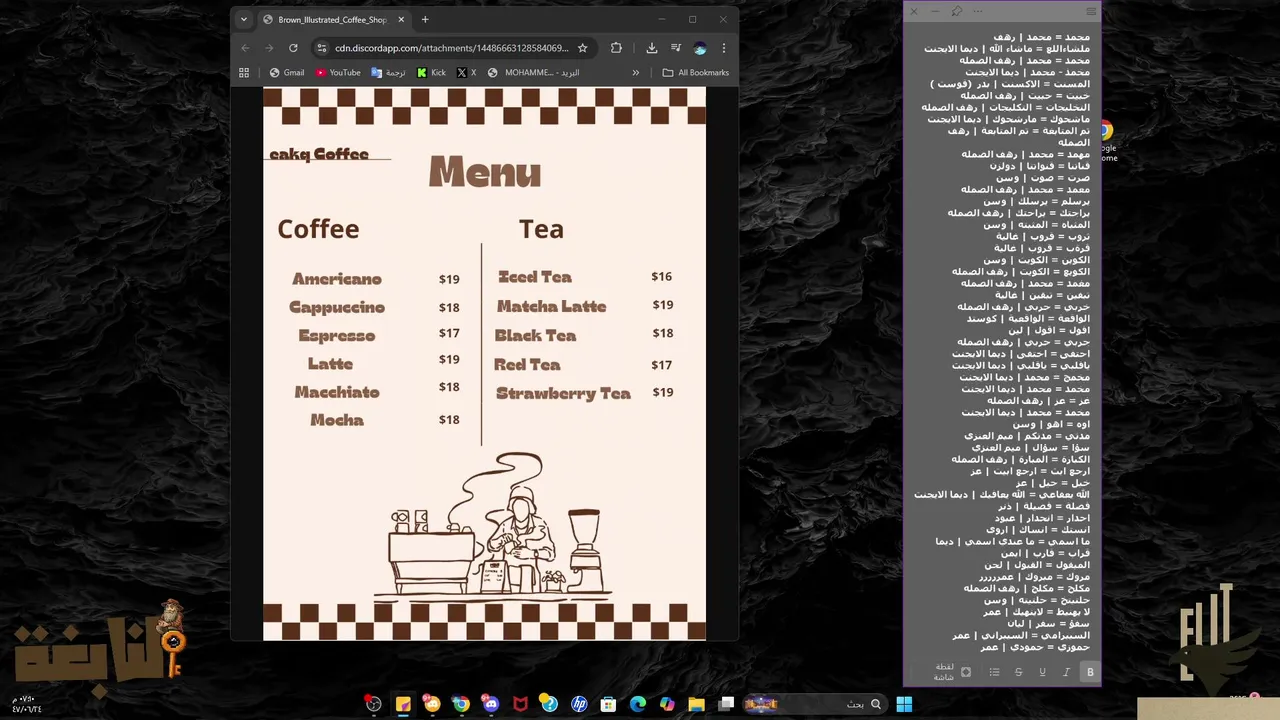Open McAfee from the taskbar
Screen dimensions: 1280x720
pos(520,704)
